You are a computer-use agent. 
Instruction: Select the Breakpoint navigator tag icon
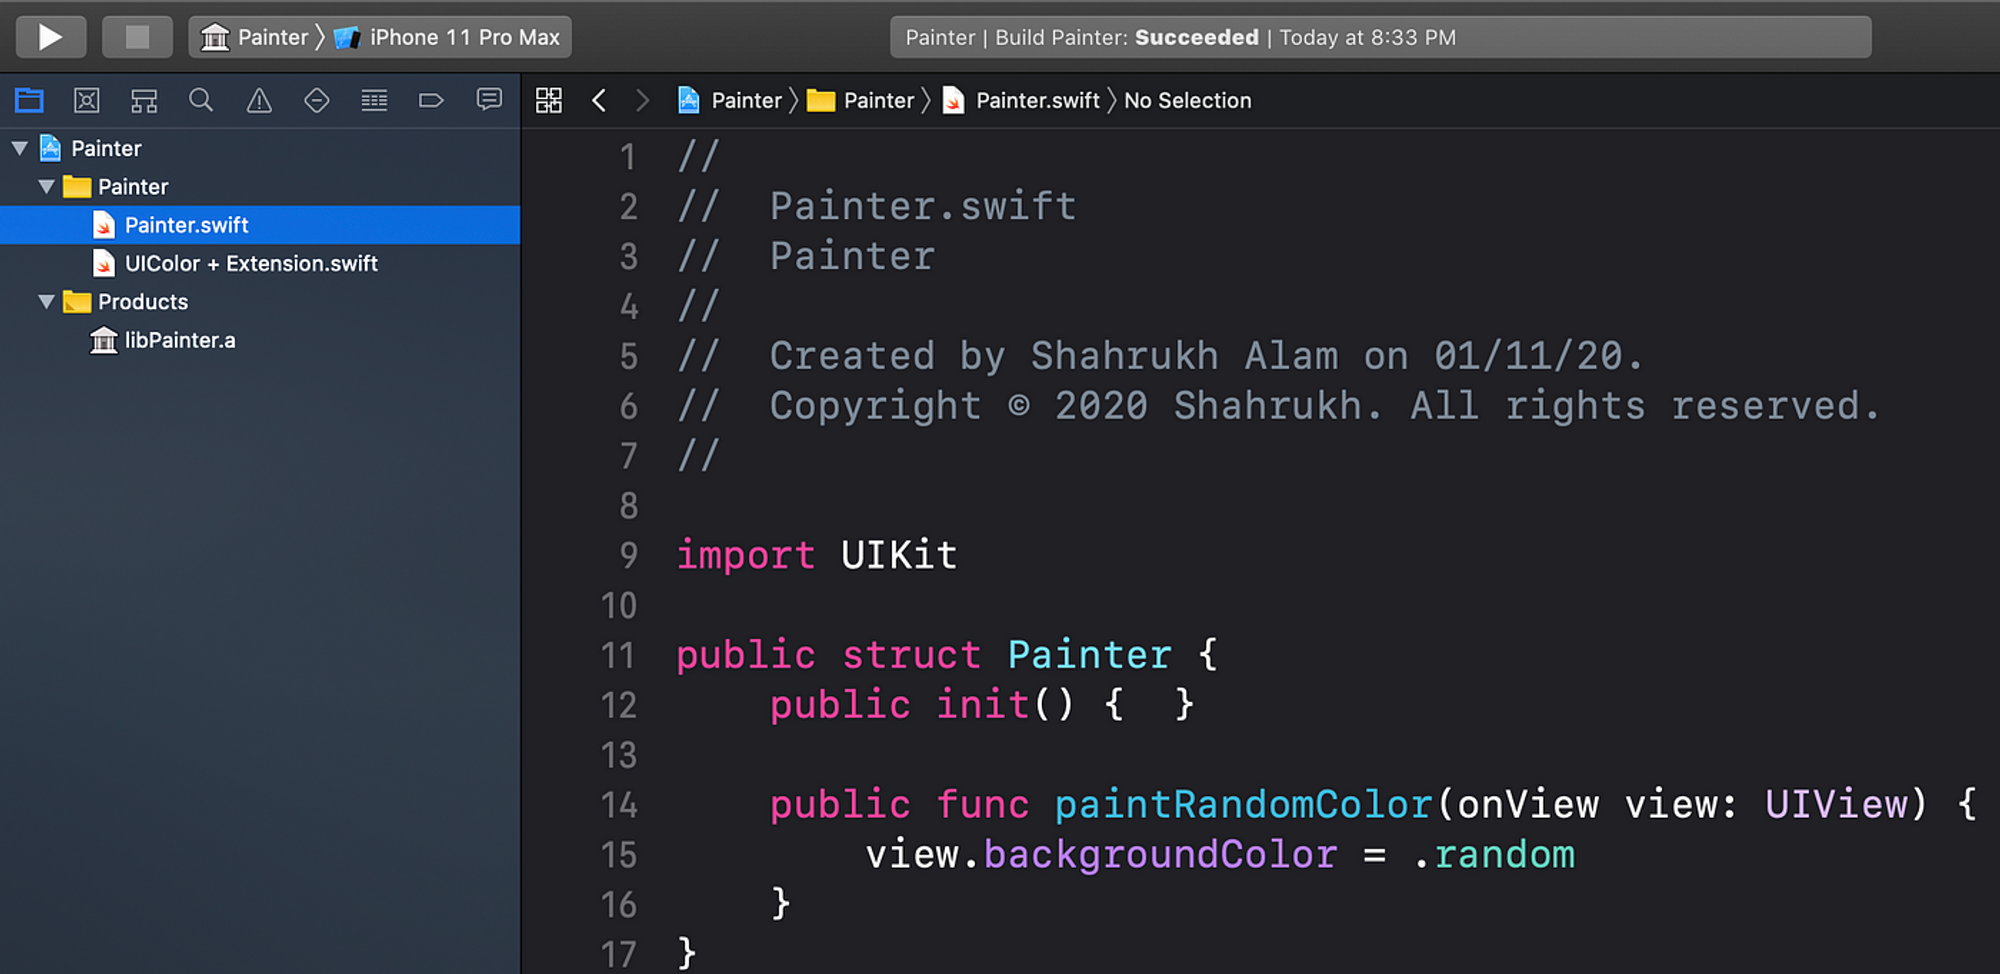pyautogui.click(x=431, y=100)
